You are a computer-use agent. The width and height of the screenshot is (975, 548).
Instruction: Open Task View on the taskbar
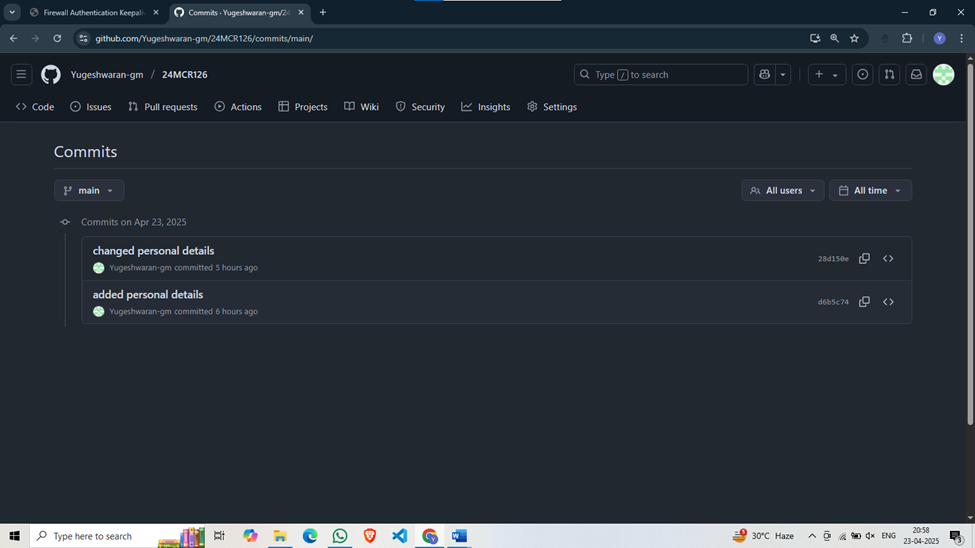pos(219,536)
